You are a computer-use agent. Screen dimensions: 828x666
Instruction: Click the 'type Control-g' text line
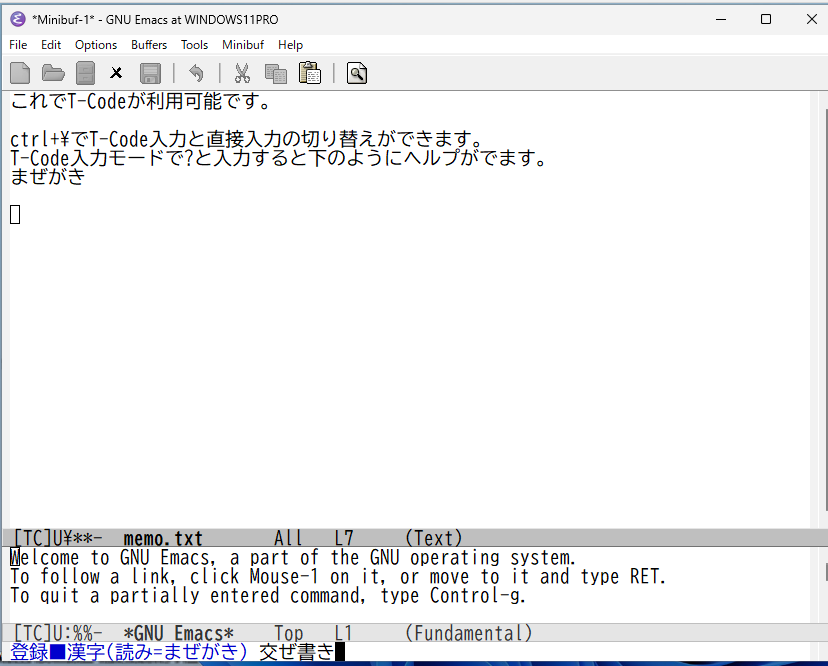point(268,595)
